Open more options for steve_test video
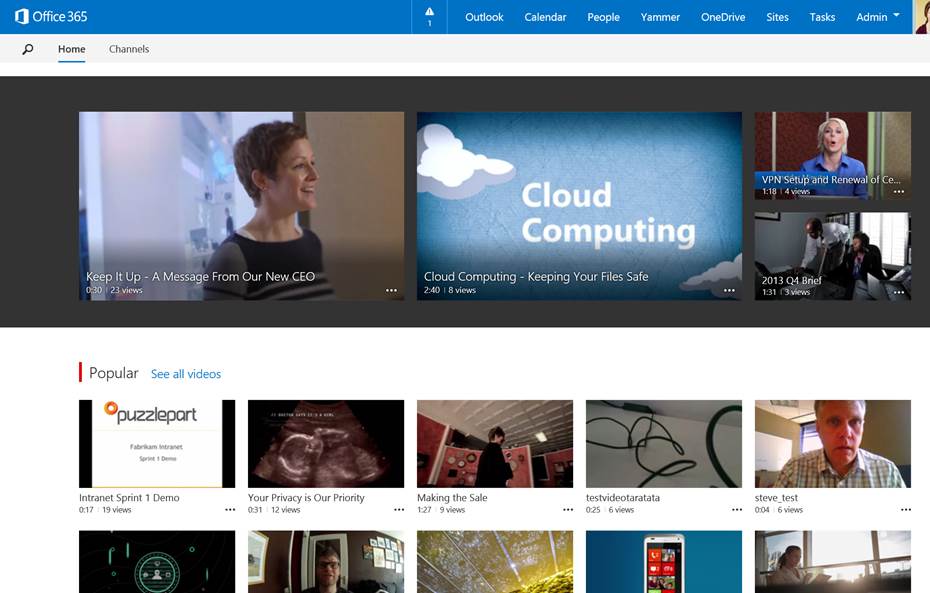The image size is (930, 593). click(x=906, y=509)
